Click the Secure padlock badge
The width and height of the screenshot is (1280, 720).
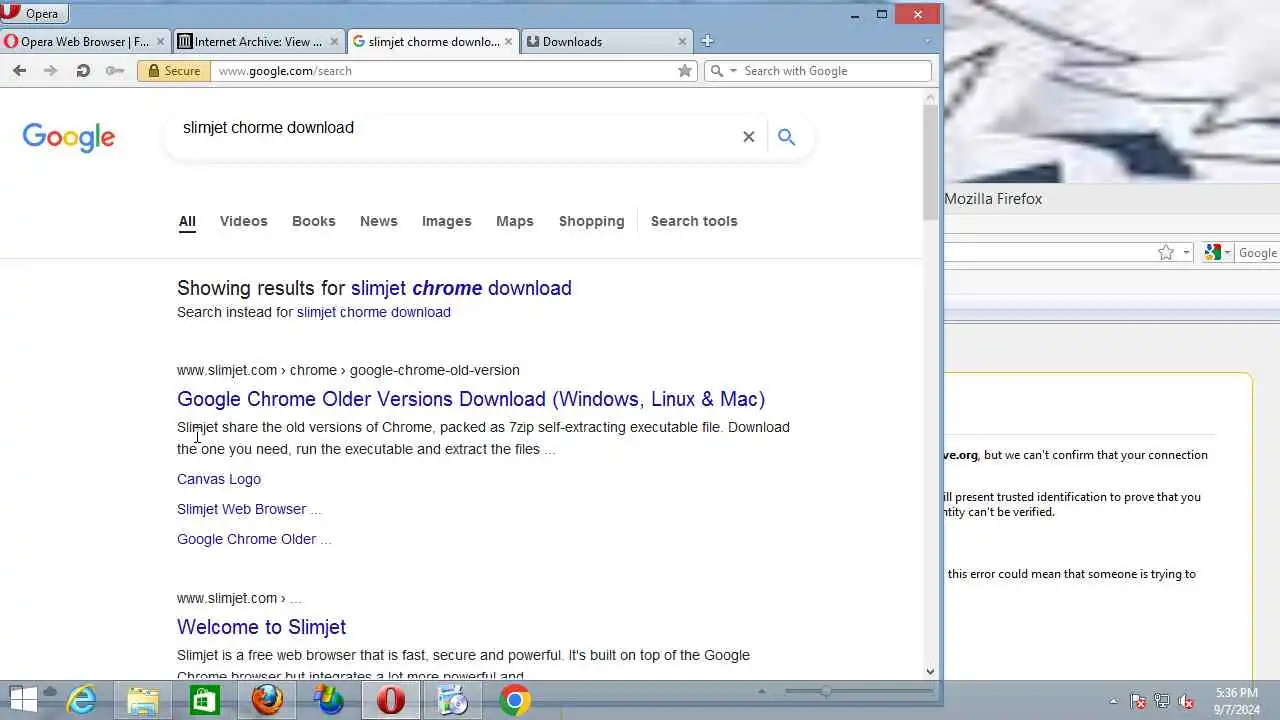click(x=174, y=71)
